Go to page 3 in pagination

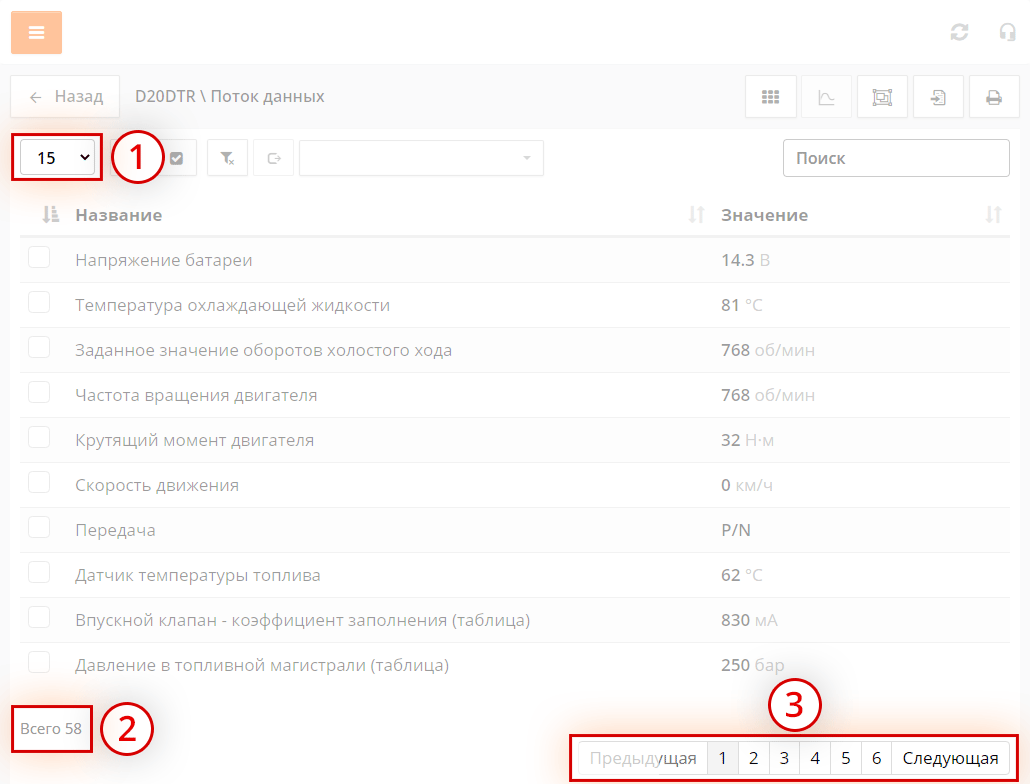pyautogui.click(x=784, y=758)
